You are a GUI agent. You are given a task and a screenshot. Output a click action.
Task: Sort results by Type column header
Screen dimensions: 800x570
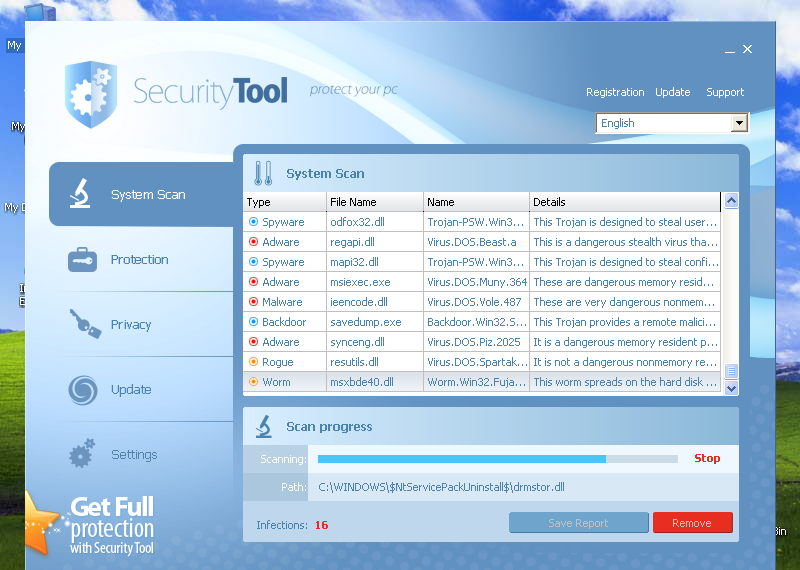pyautogui.click(x=285, y=202)
